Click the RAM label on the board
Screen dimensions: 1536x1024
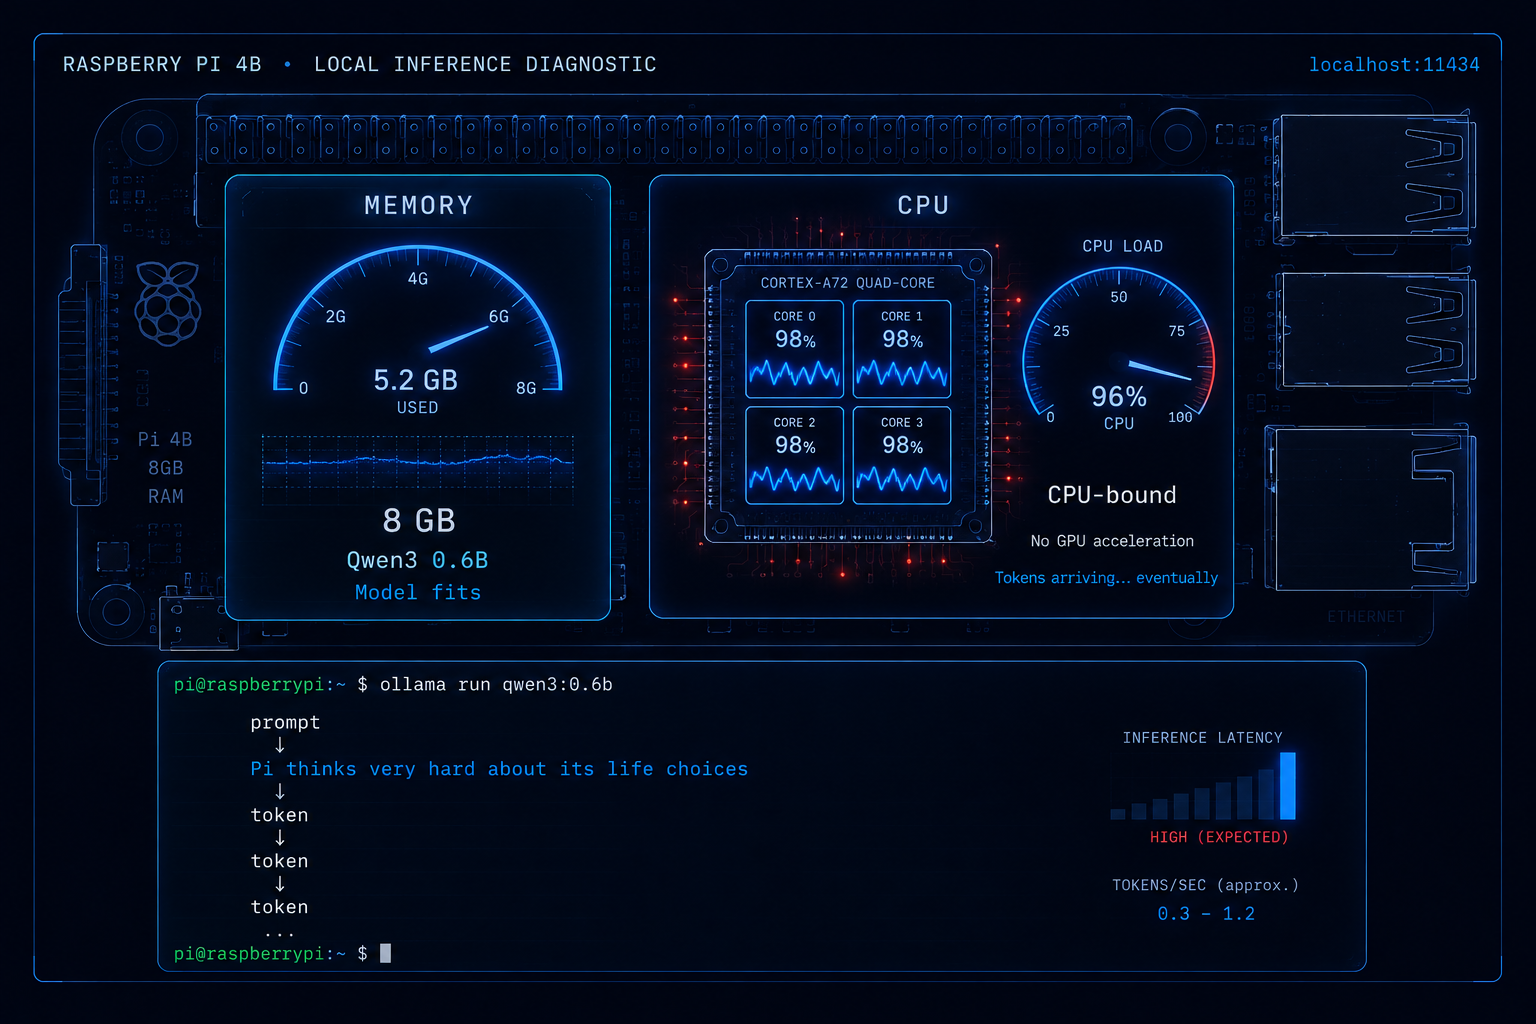pos(166,497)
